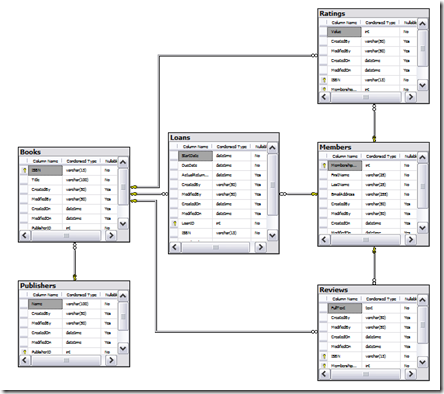
Task: Click scroll-right arrow in Publishers table
Action: [111, 360]
